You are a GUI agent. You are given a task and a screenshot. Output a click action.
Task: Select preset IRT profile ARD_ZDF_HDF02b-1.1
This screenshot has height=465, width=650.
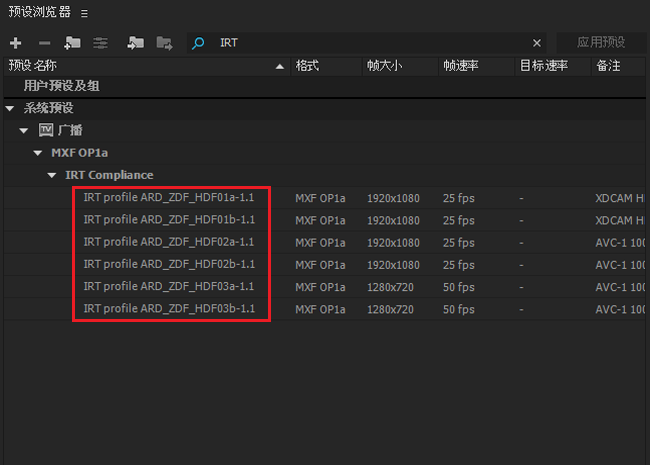169,264
